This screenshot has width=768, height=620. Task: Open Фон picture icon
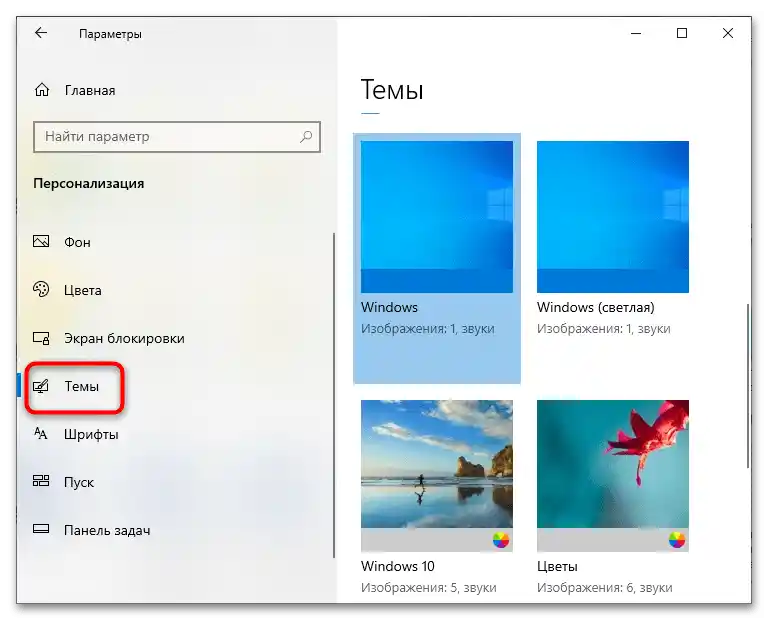(41, 241)
